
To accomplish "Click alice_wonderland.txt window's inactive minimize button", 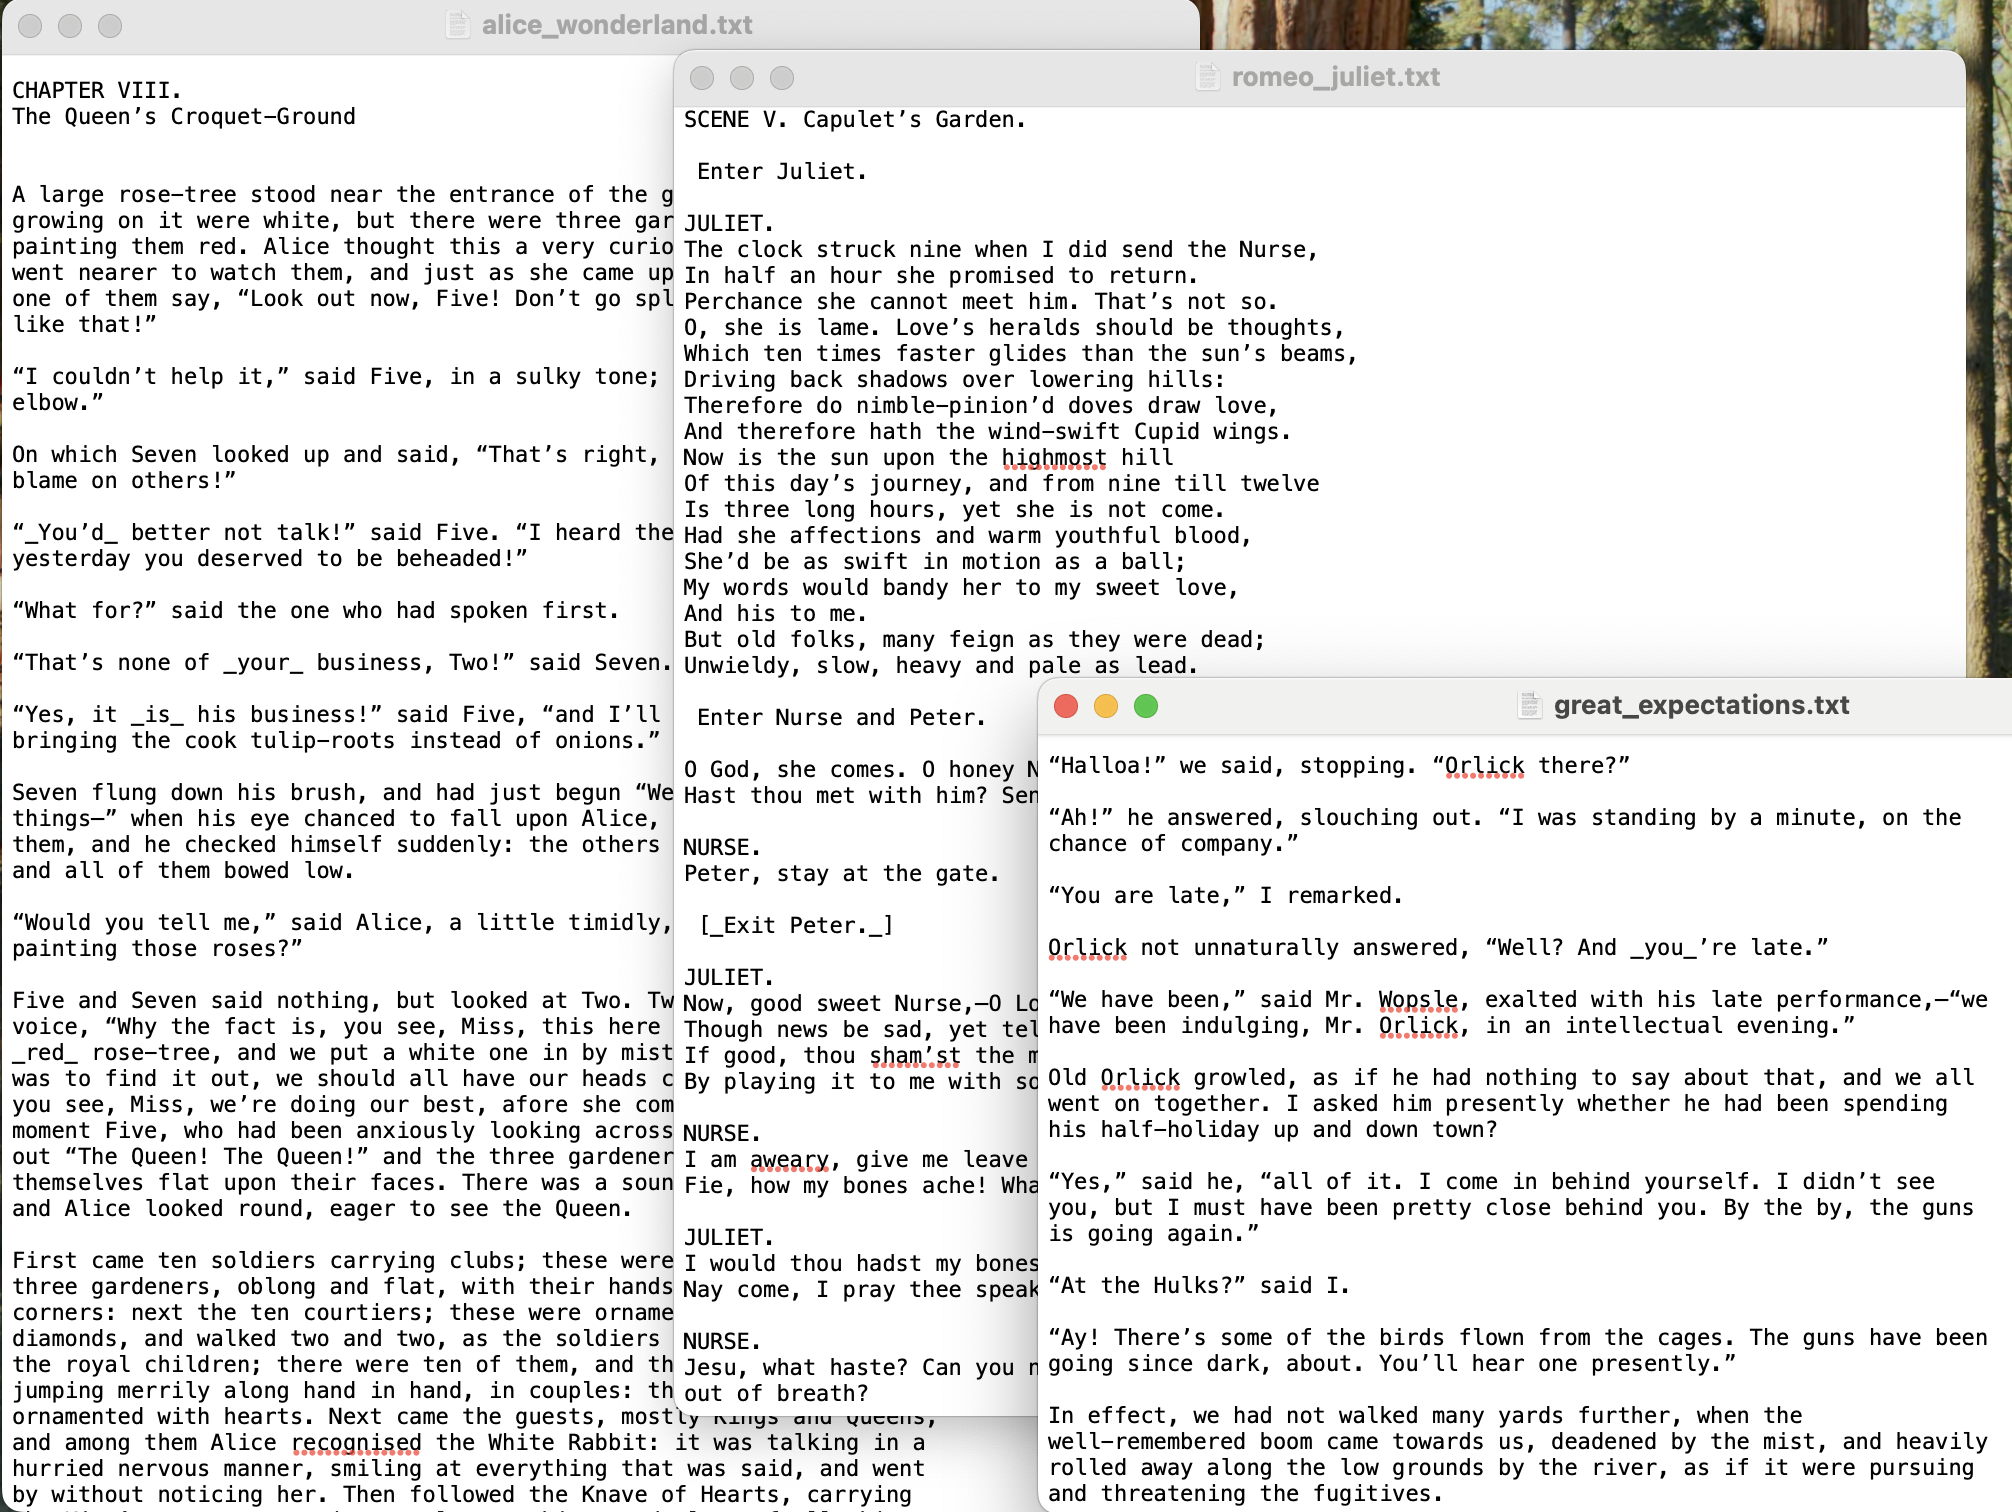I will click(x=70, y=26).
